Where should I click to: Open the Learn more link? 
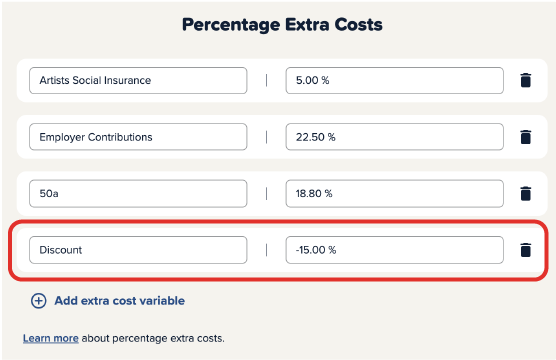click(51, 338)
